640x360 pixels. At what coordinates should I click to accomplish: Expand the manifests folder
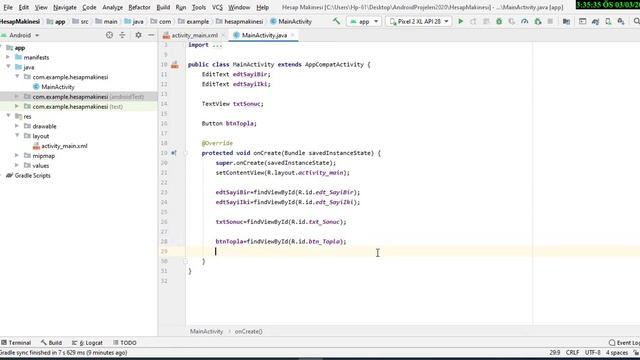pos(8,57)
